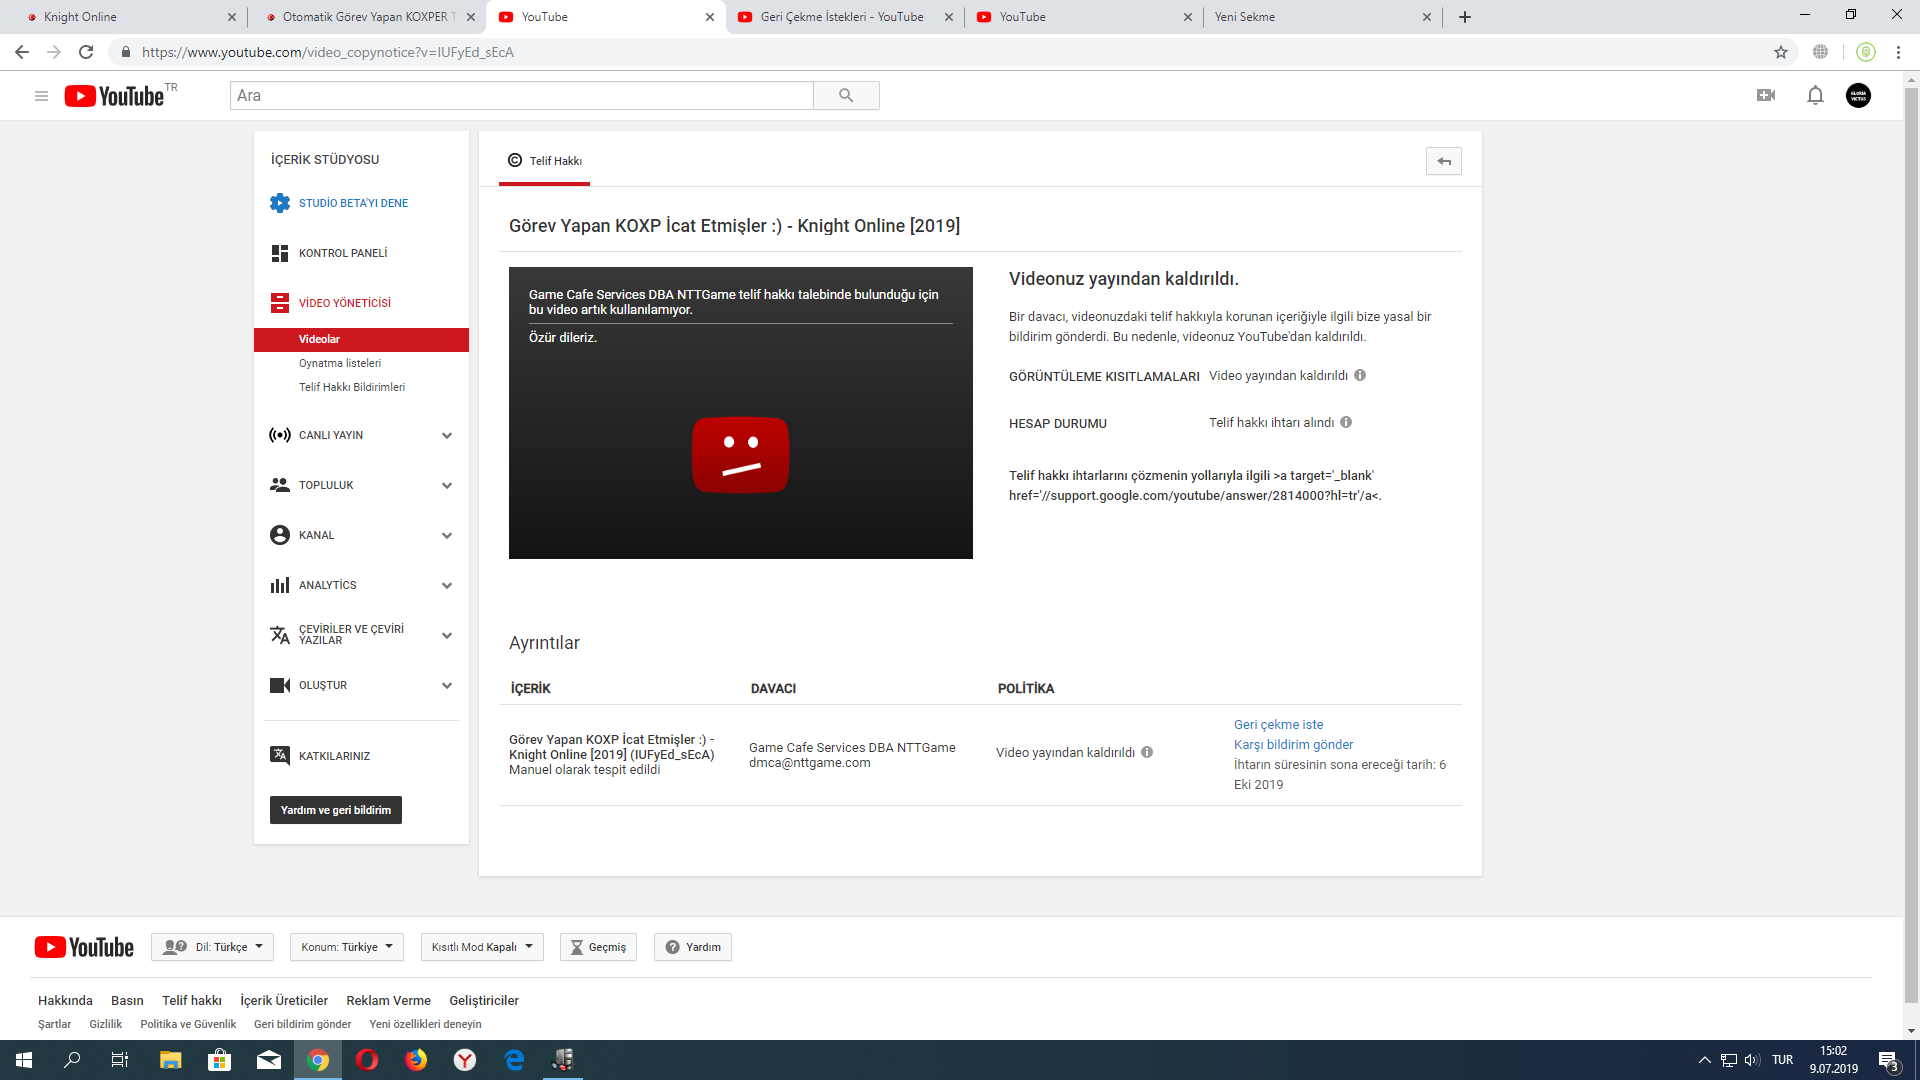Open the Dil Türkçe language dropdown
This screenshot has width=1920, height=1080.
215,947
